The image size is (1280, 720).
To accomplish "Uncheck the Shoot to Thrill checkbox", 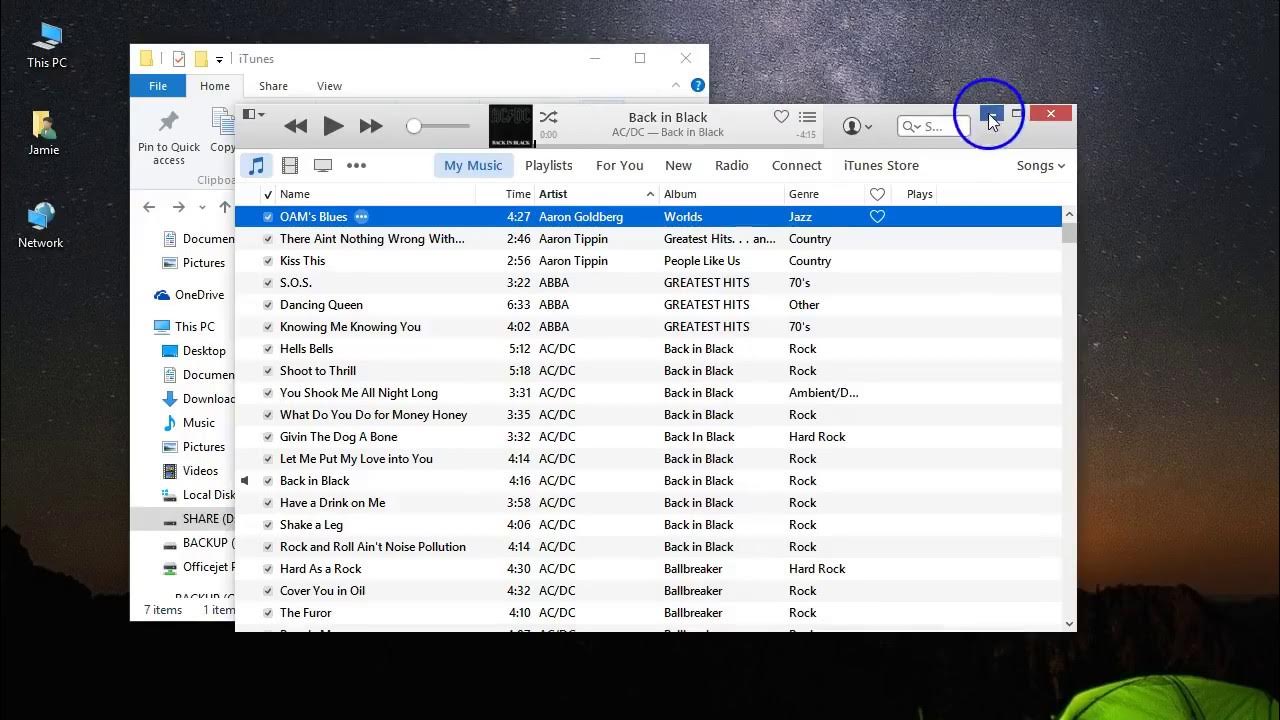I will [x=267, y=371].
